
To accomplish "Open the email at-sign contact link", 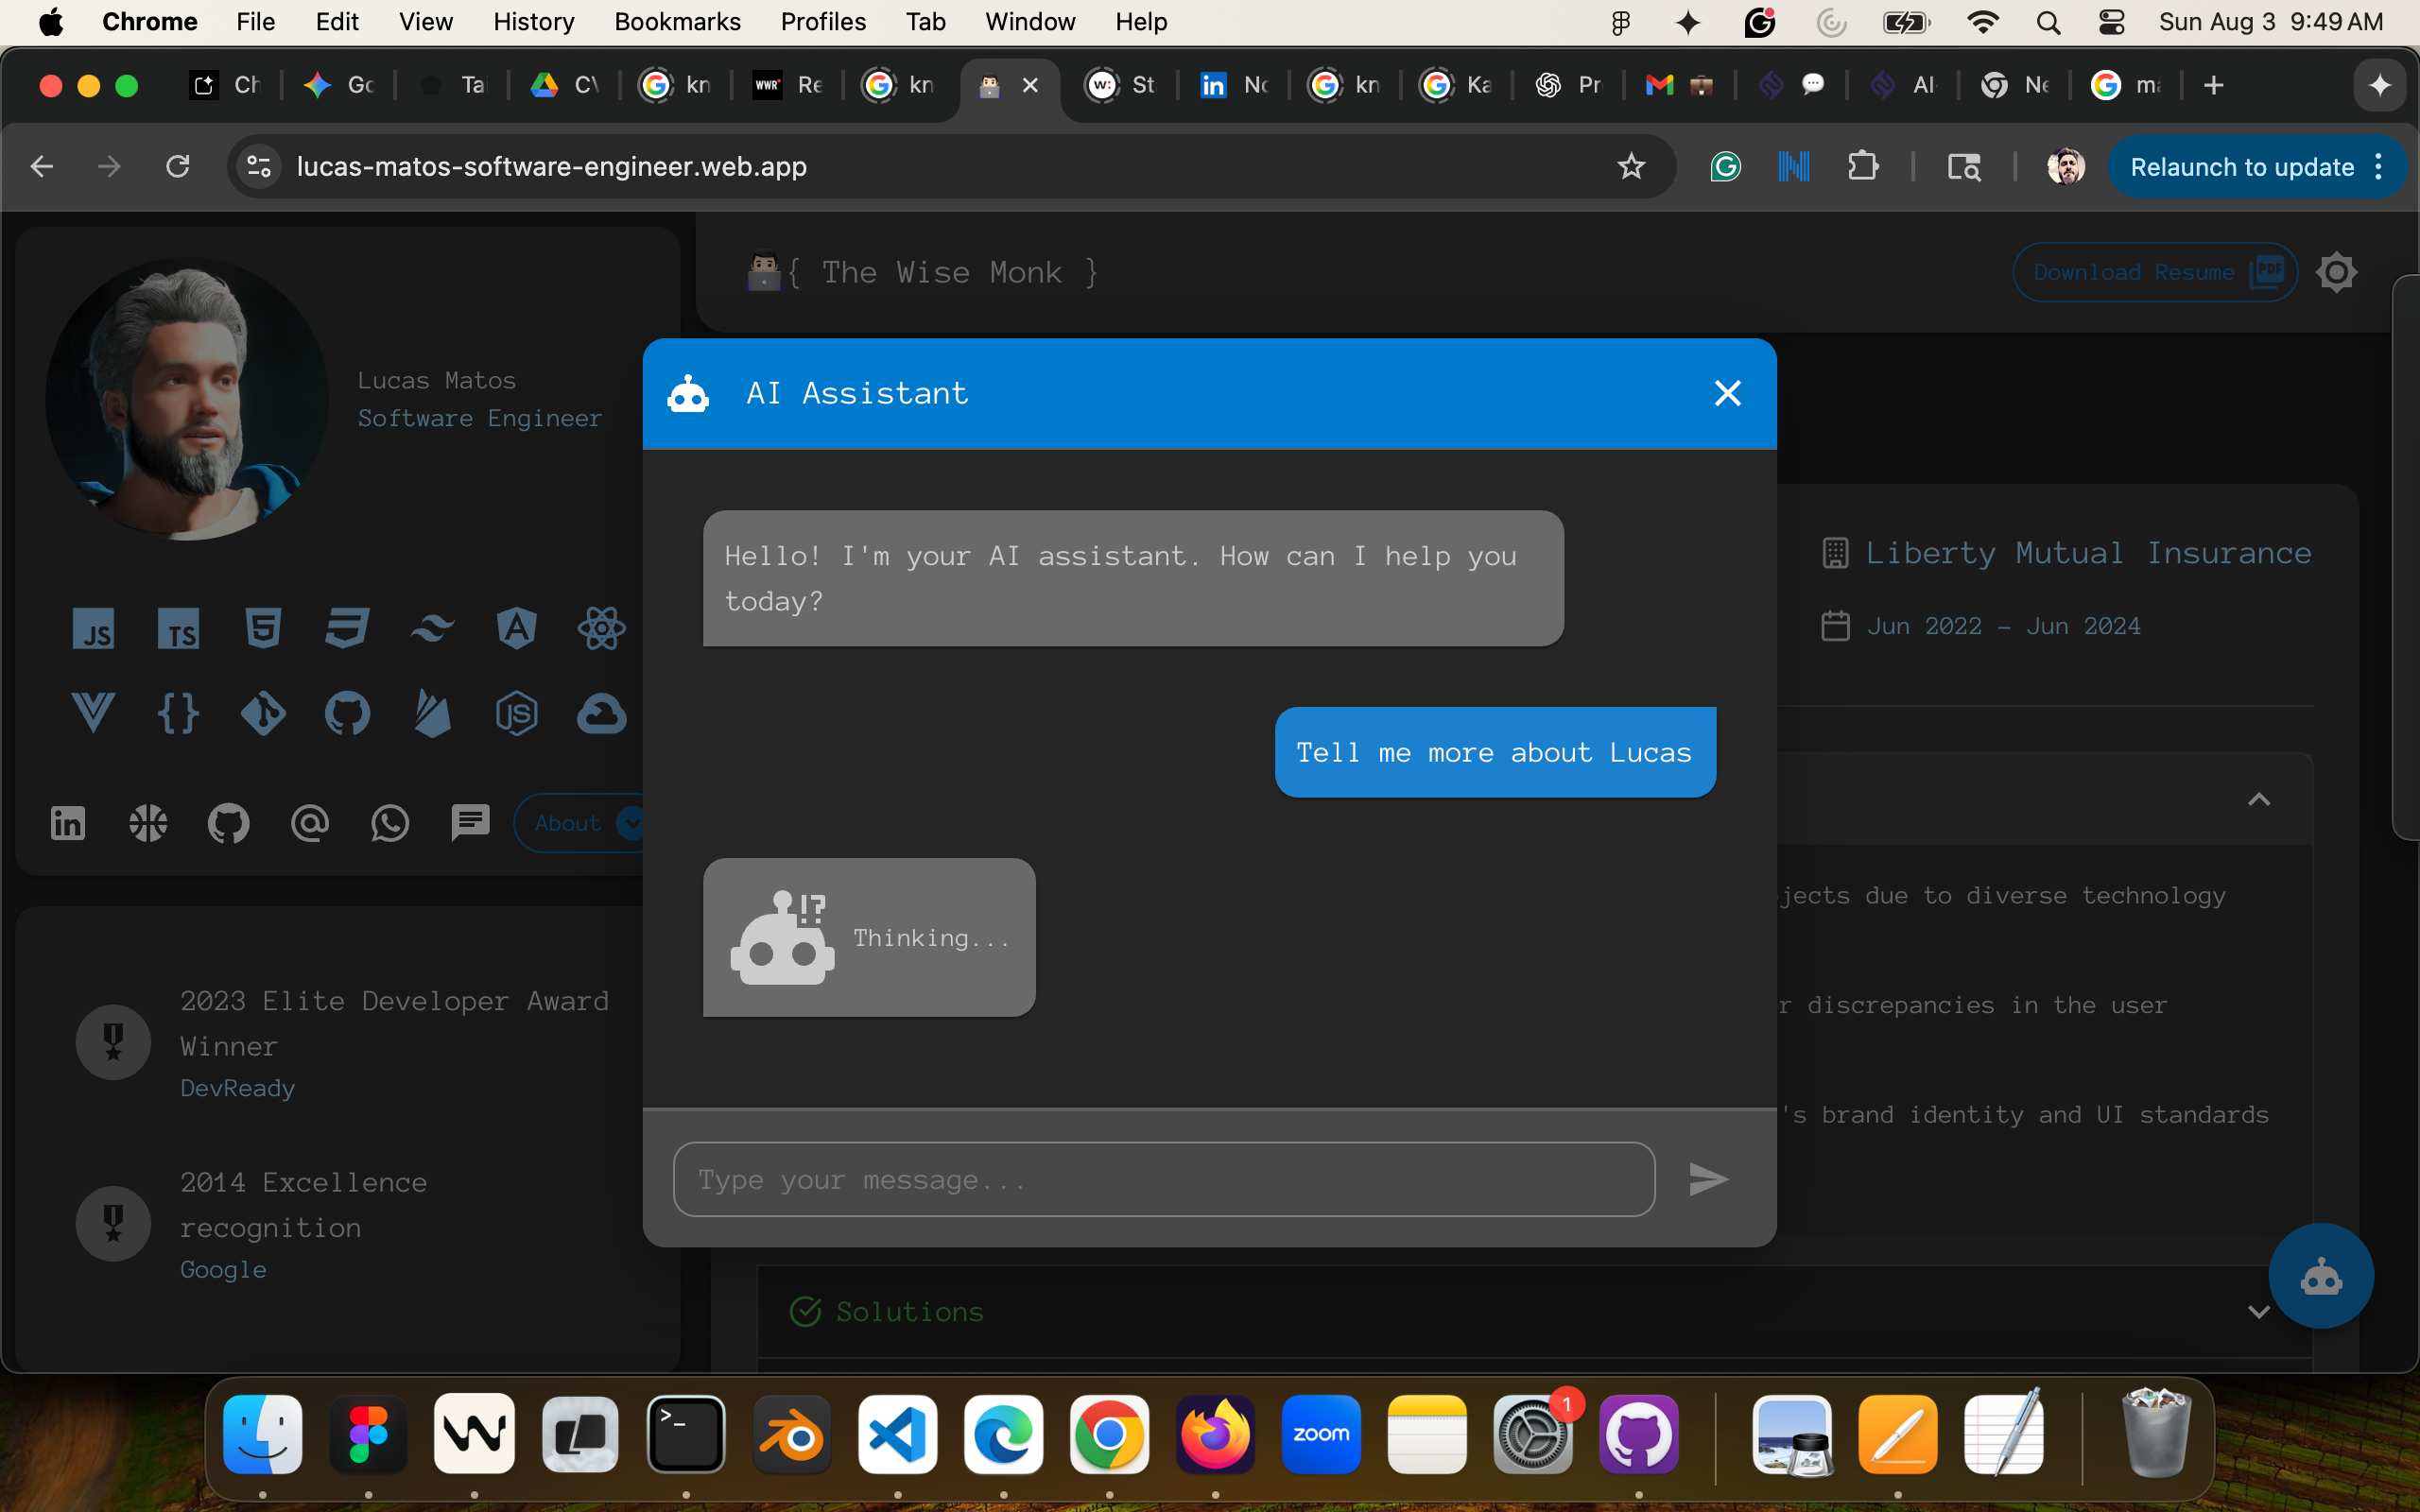I will tap(309, 823).
